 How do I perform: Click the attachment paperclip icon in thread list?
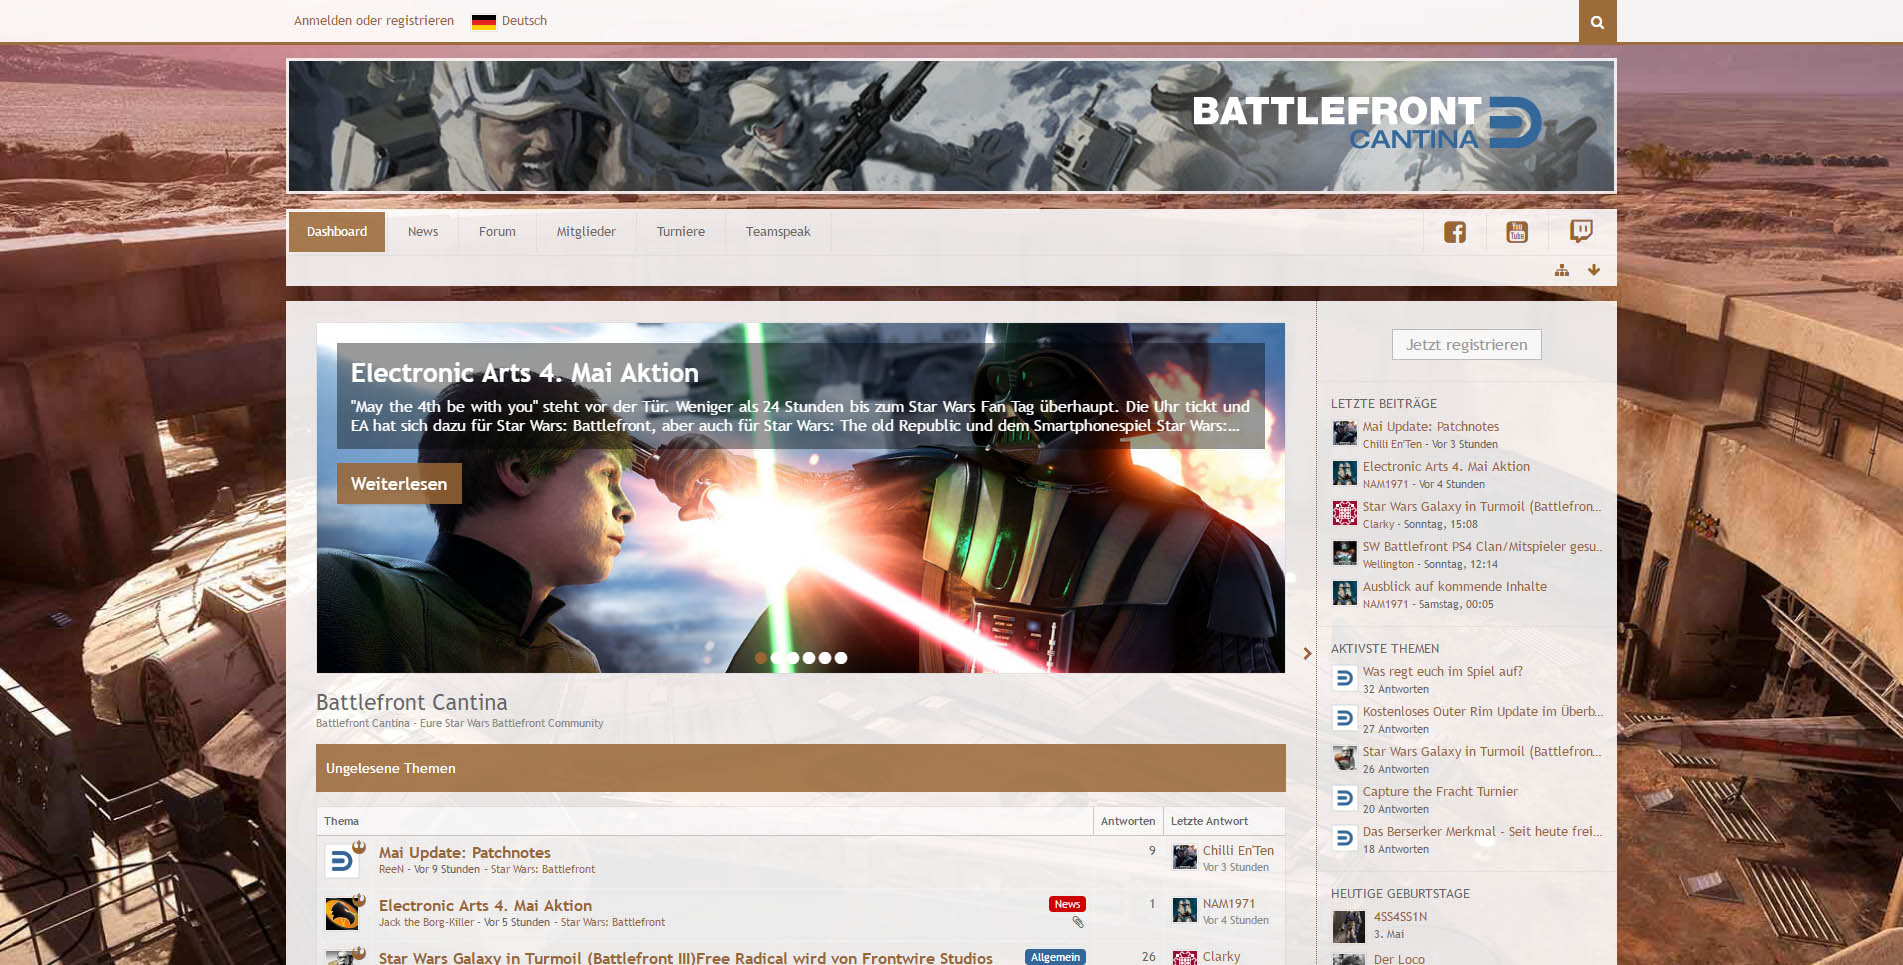[x=1078, y=922]
